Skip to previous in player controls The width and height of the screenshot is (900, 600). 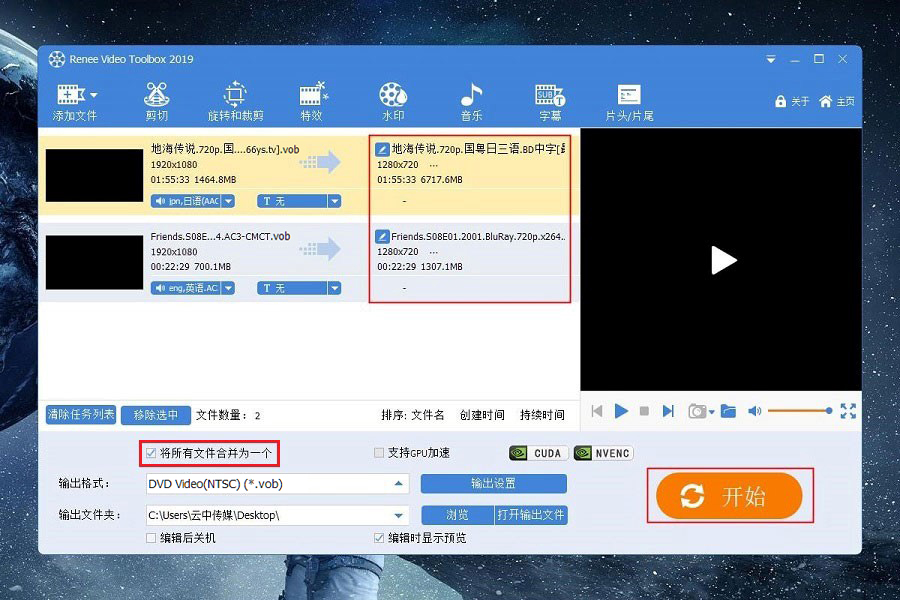click(x=597, y=411)
